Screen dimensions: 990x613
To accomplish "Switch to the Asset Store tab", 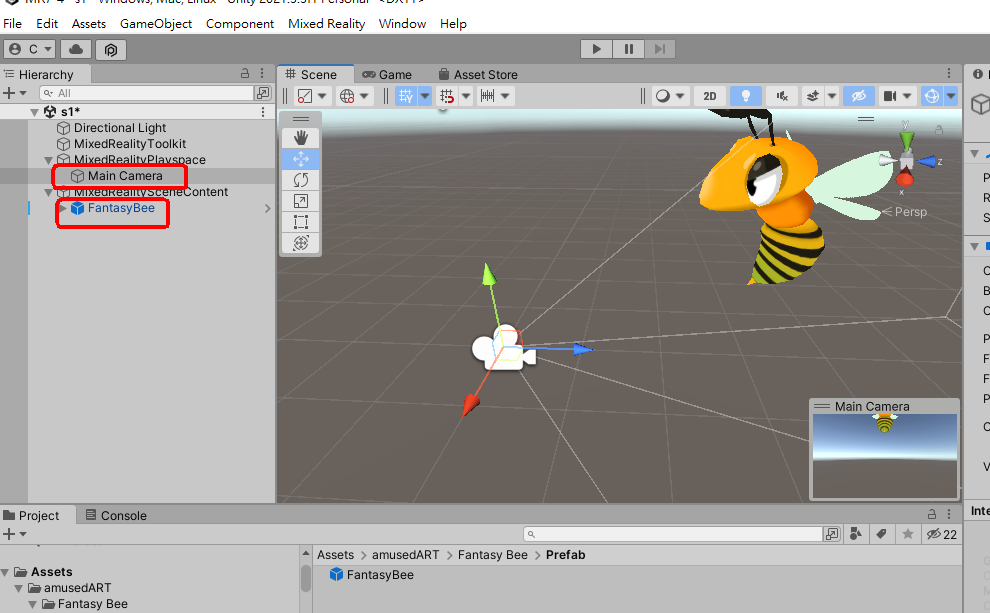I will click(478, 74).
